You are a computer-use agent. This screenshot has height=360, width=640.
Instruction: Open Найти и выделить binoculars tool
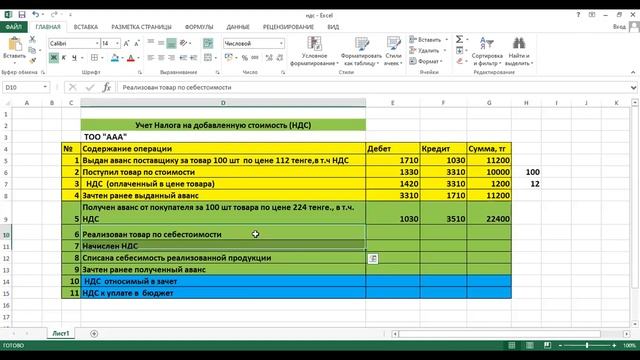[519, 52]
